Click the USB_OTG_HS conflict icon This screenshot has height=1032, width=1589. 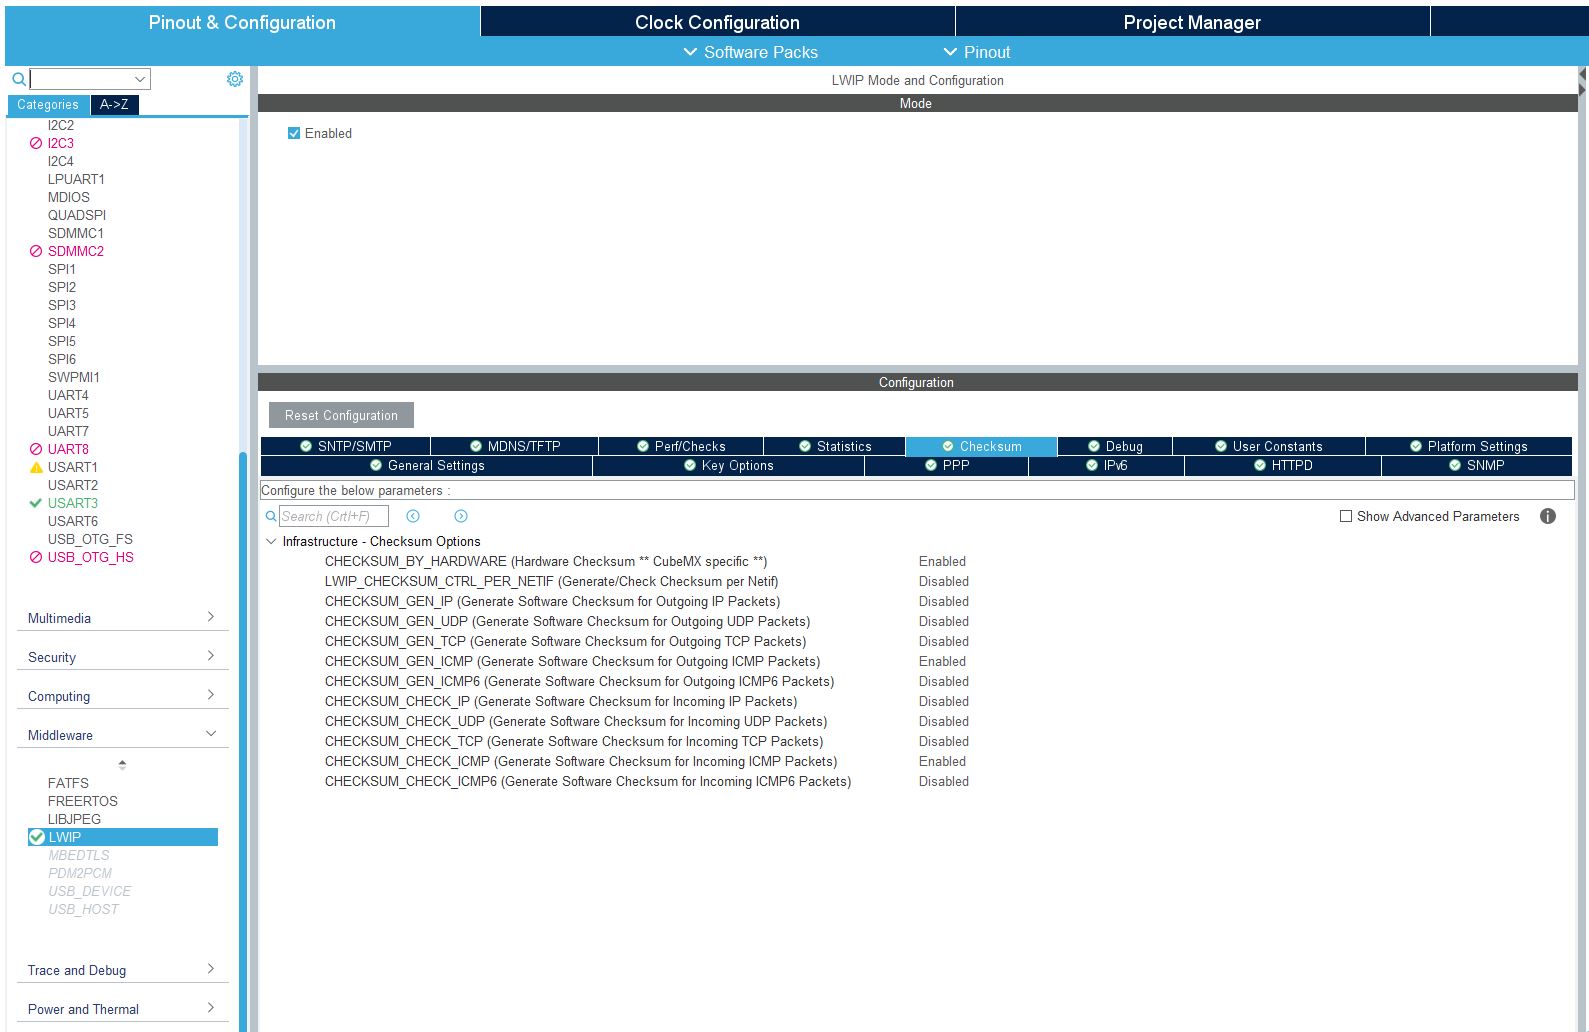[x=36, y=557]
